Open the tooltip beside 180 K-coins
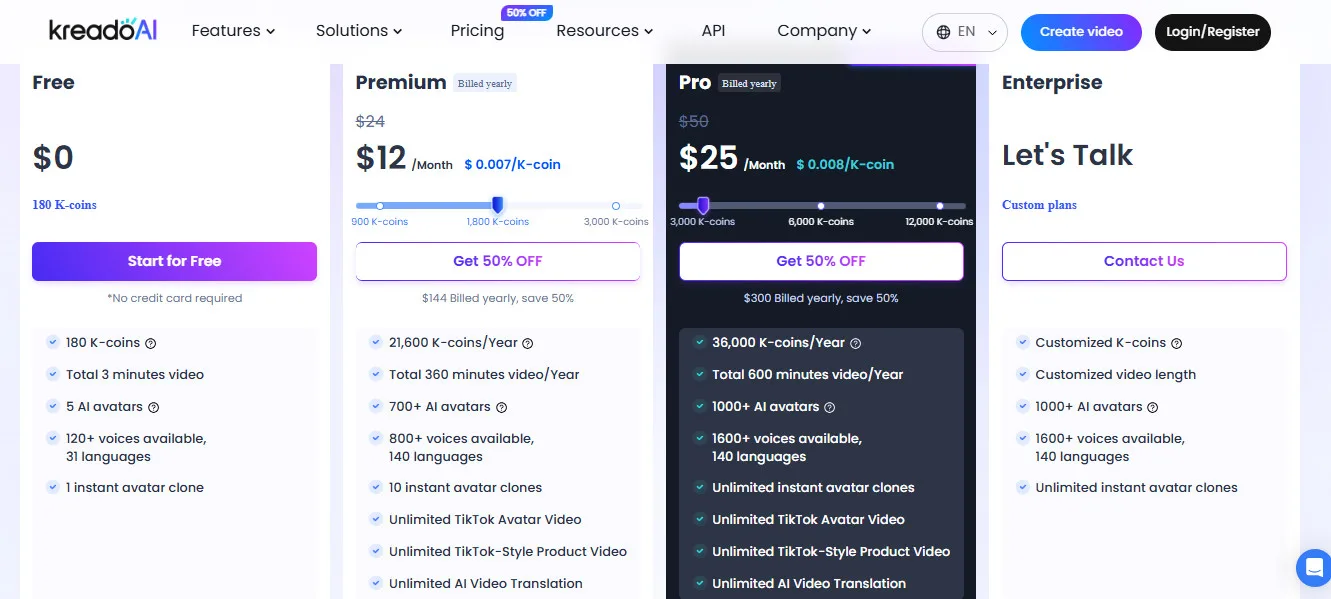 [x=150, y=343]
